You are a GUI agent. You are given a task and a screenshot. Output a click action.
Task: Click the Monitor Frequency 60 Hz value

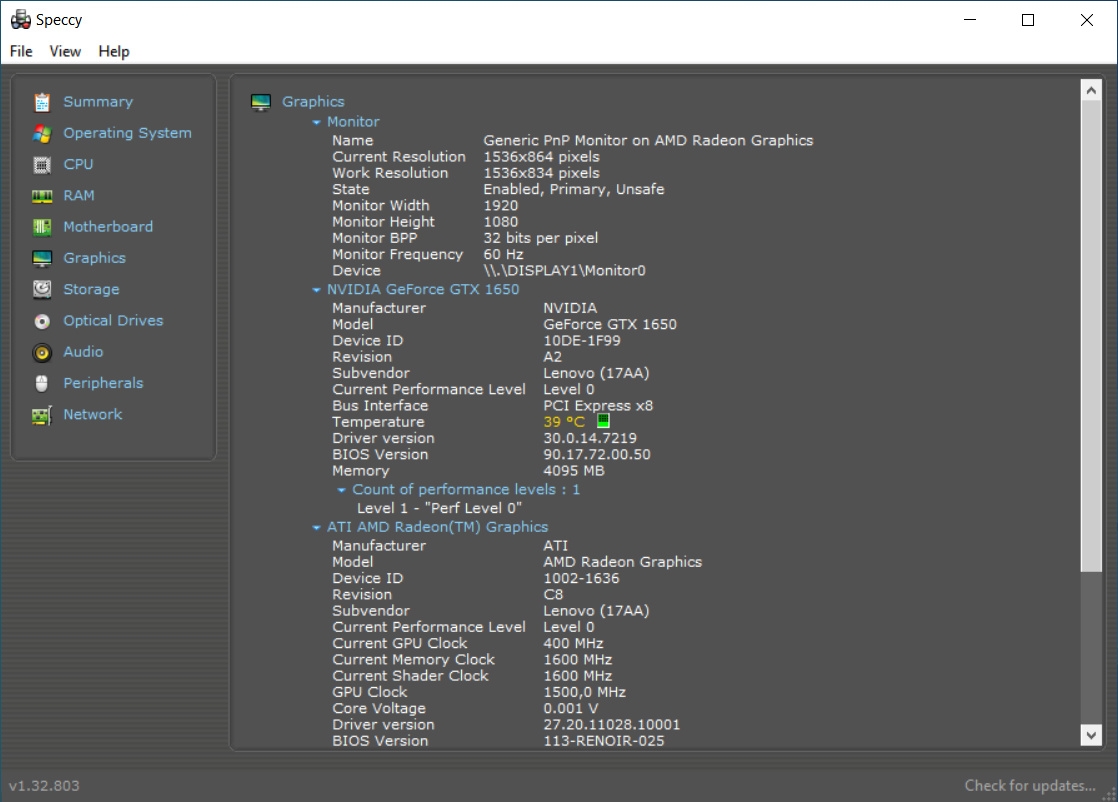click(503, 255)
